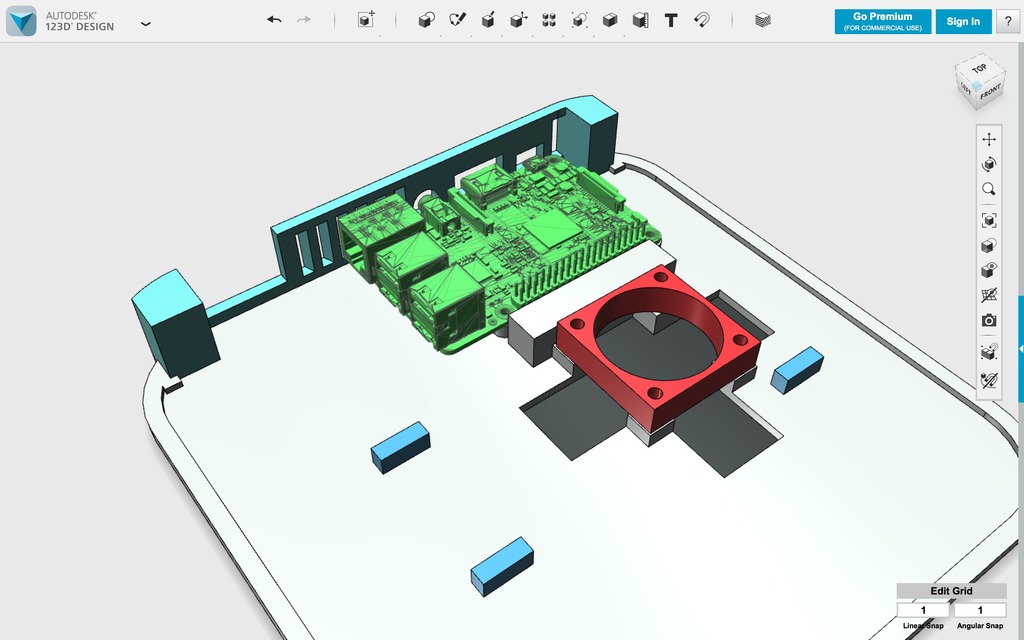Select the Pan tool in navigation bar
Viewport: 1024px width, 640px height.
(989, 139)
